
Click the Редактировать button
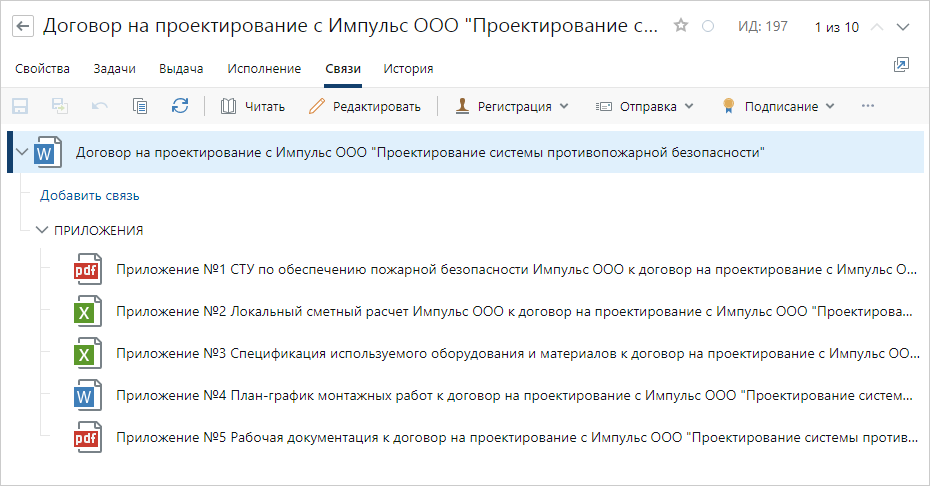365,106
